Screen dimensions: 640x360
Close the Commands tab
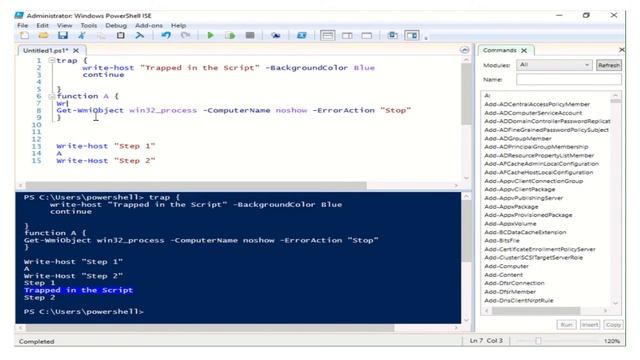524,50
